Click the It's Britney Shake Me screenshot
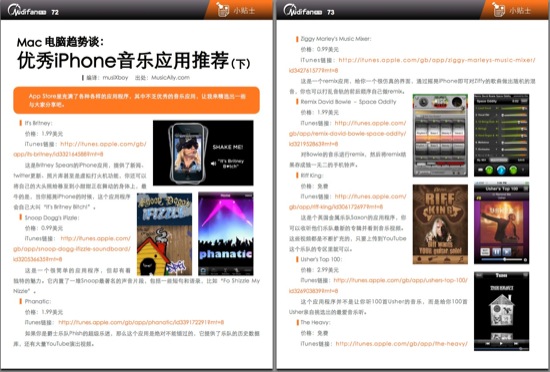Image resolution: width=550 pixels, height=372 pixels. [203, 153]
